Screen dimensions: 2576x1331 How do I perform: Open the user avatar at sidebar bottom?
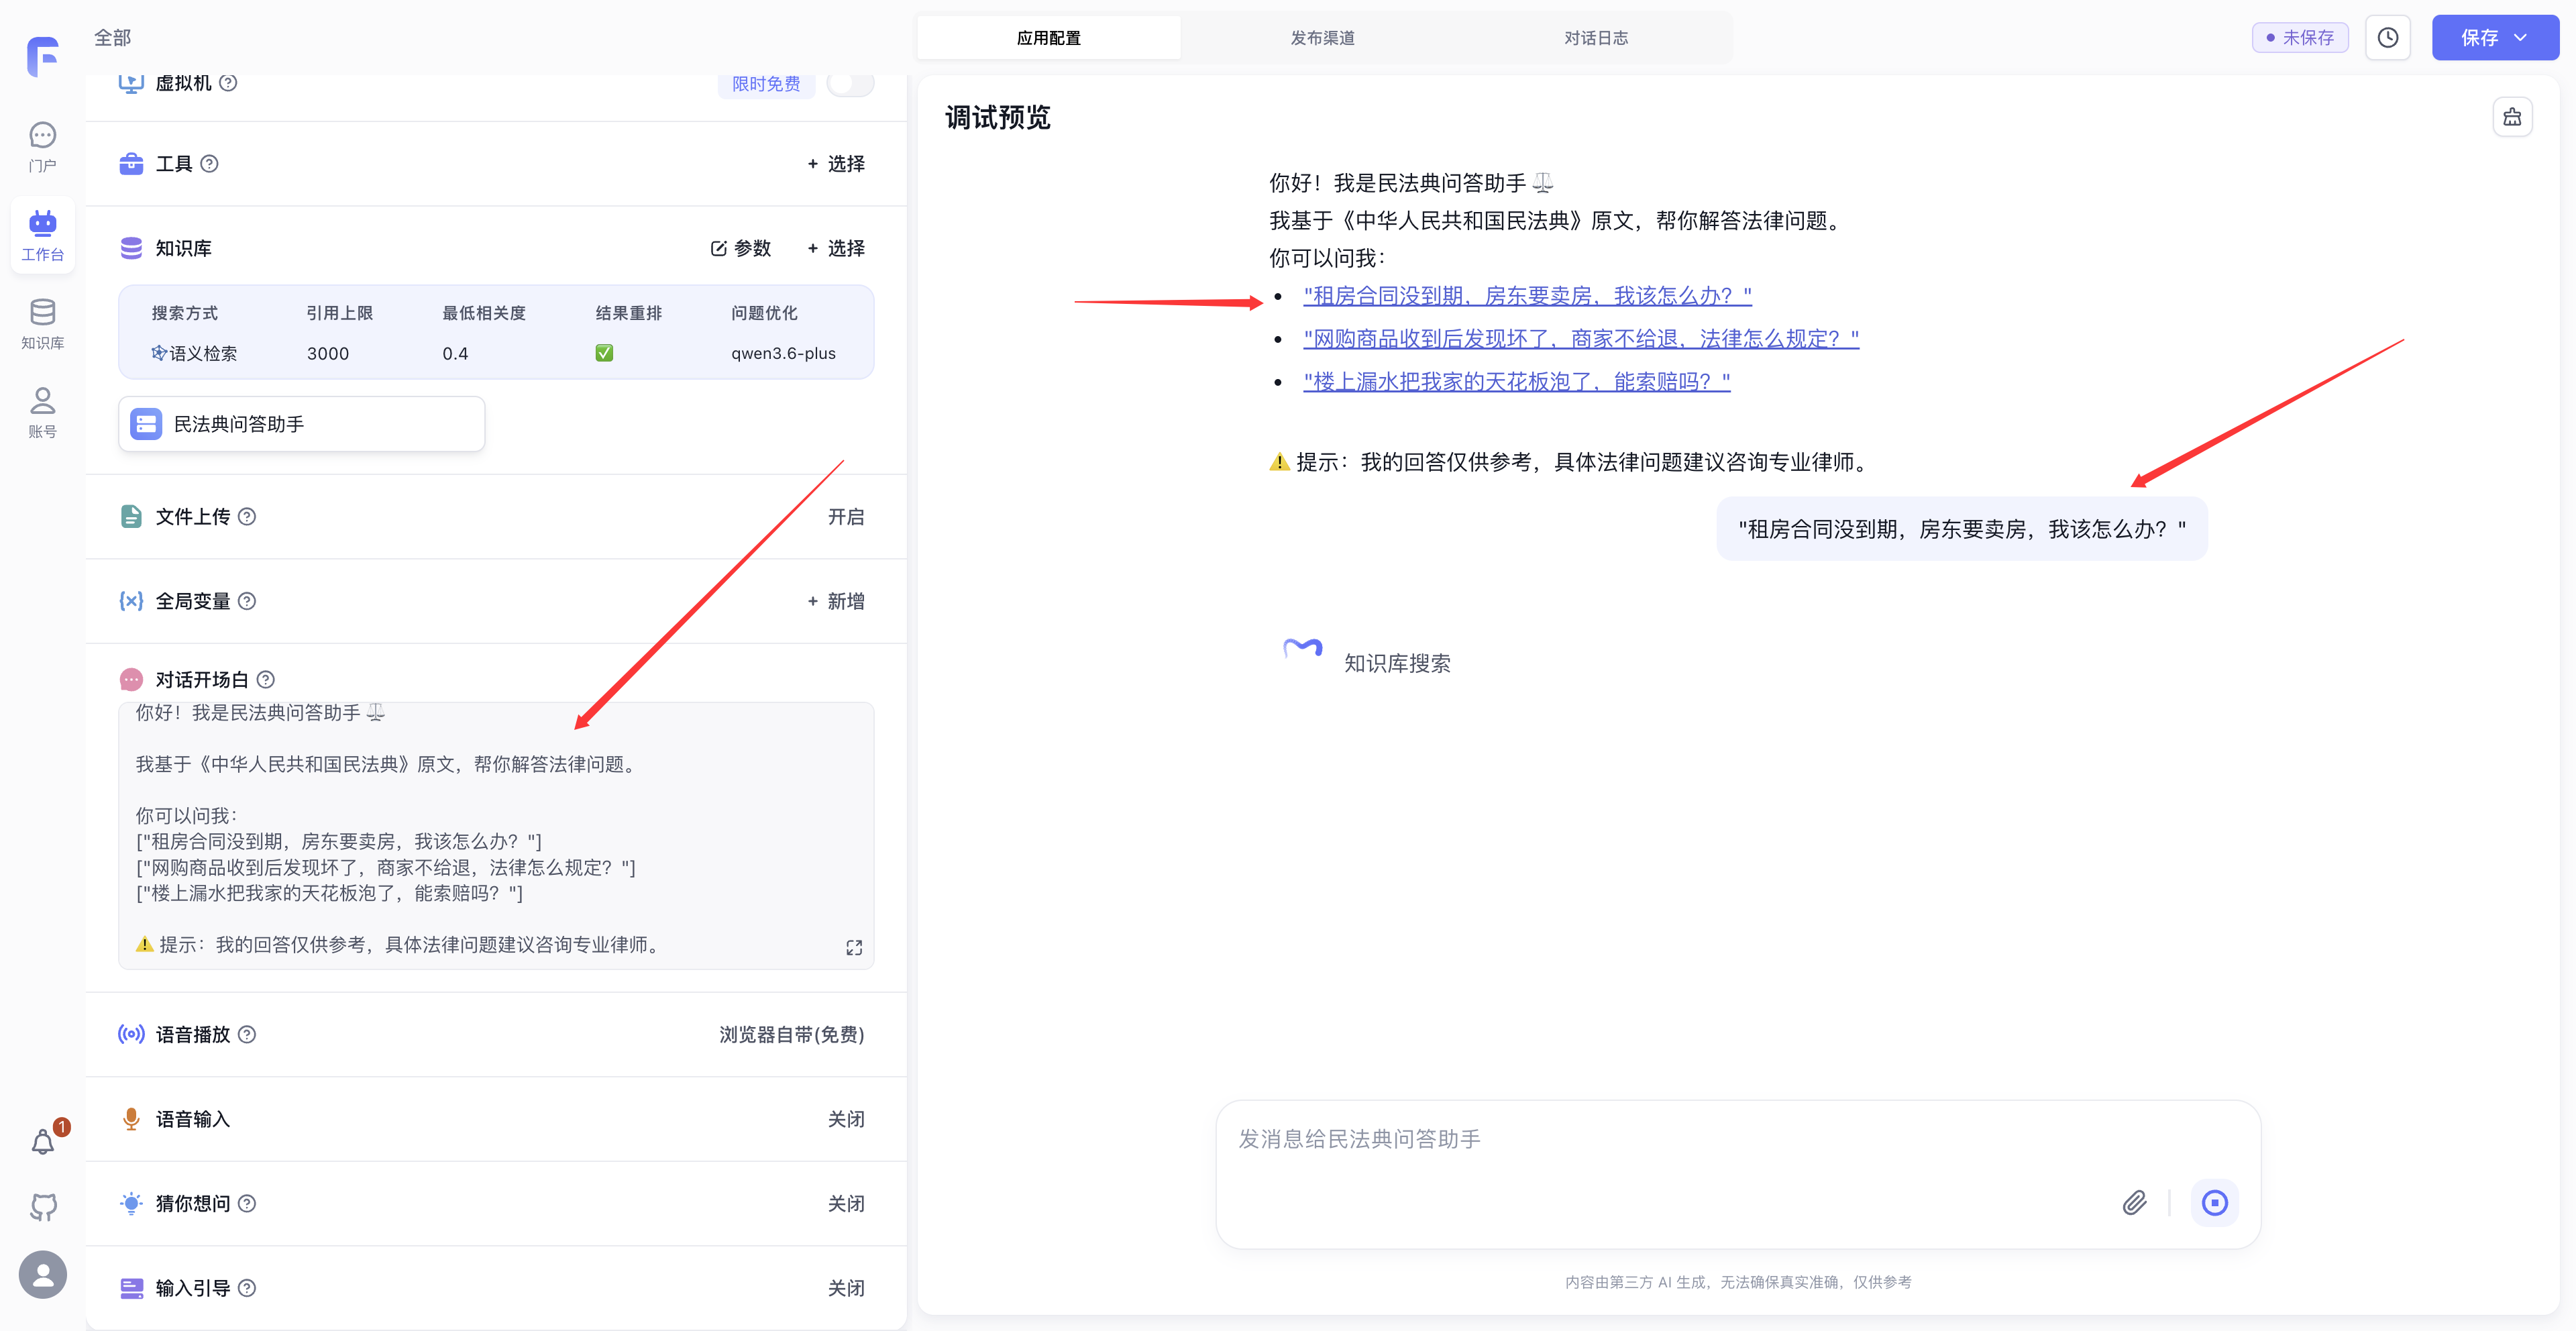(43, 1274)
